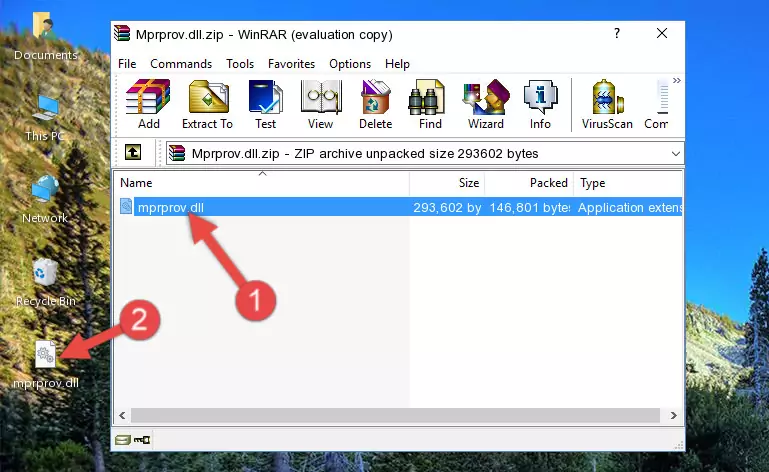Select the This PC desktop icon
The height and width of the screenshot is (472, 769).
point(45,118)
